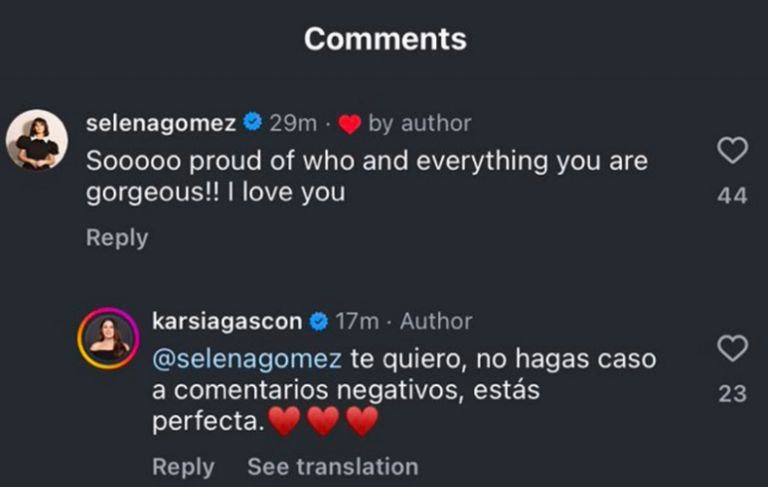Open the selenagomez username profile link

(161, 123)
